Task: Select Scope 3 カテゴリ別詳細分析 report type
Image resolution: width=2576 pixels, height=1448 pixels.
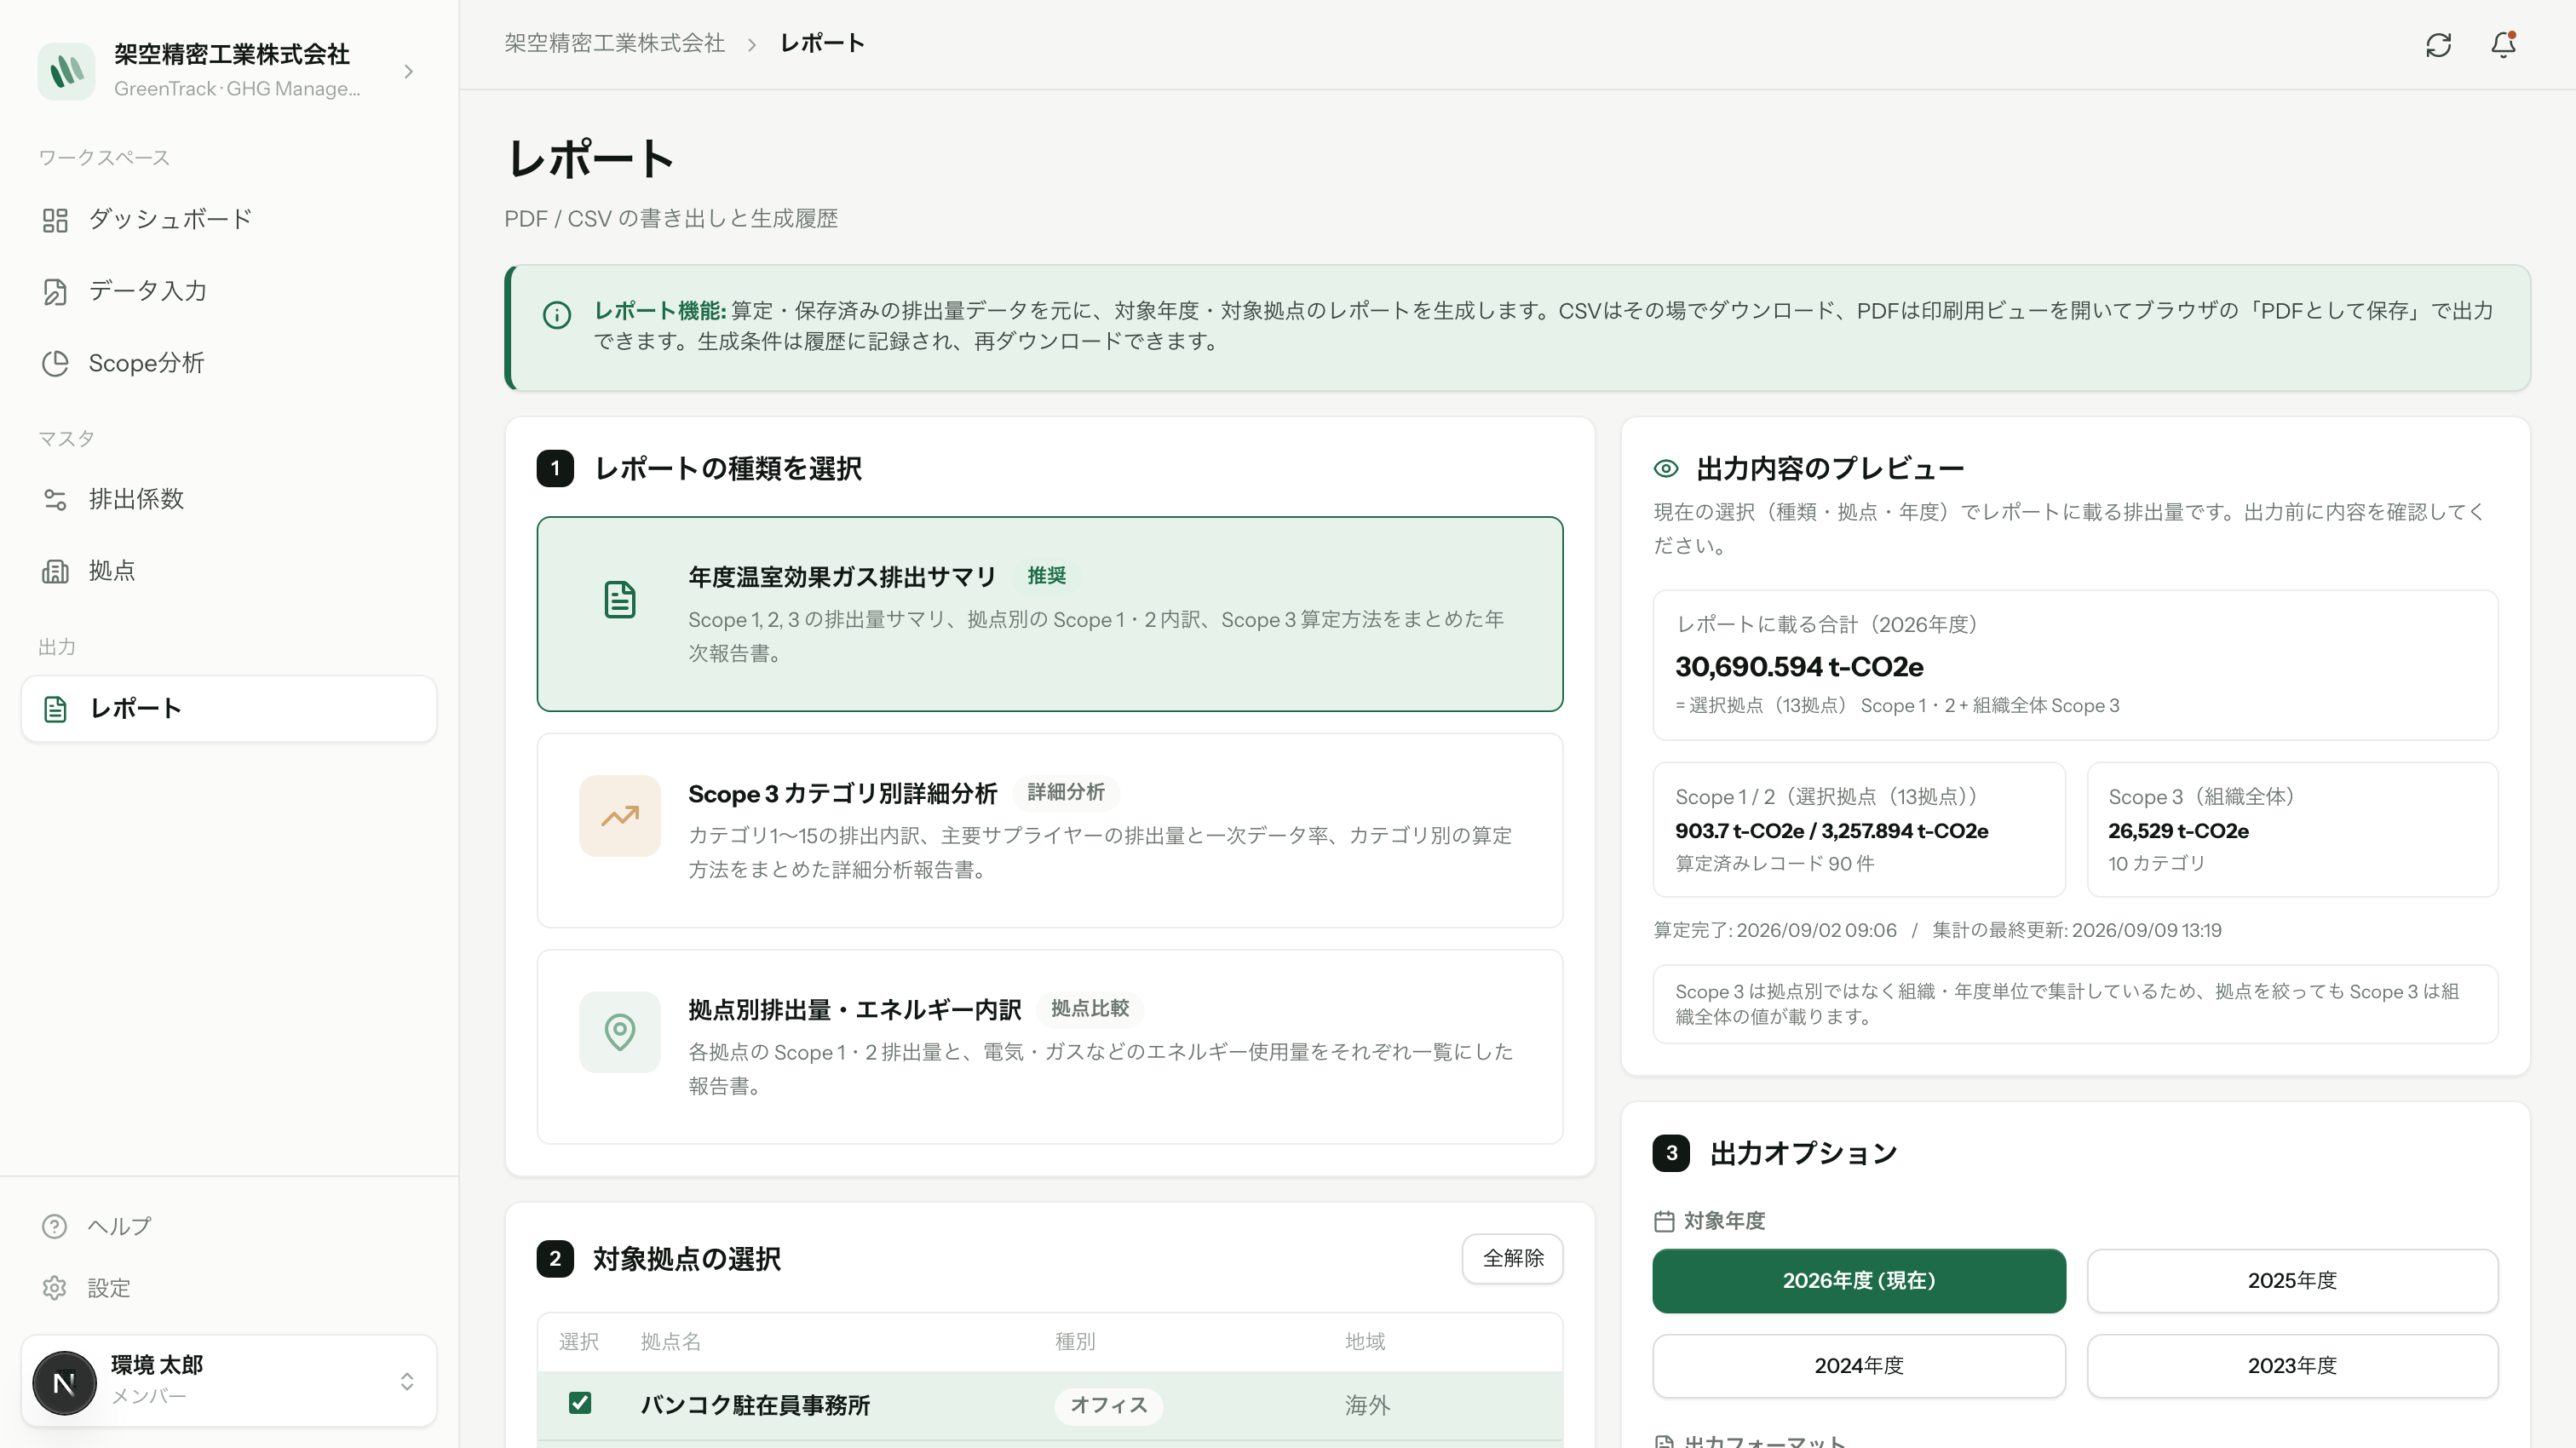Action: [x=1050, y=830]
